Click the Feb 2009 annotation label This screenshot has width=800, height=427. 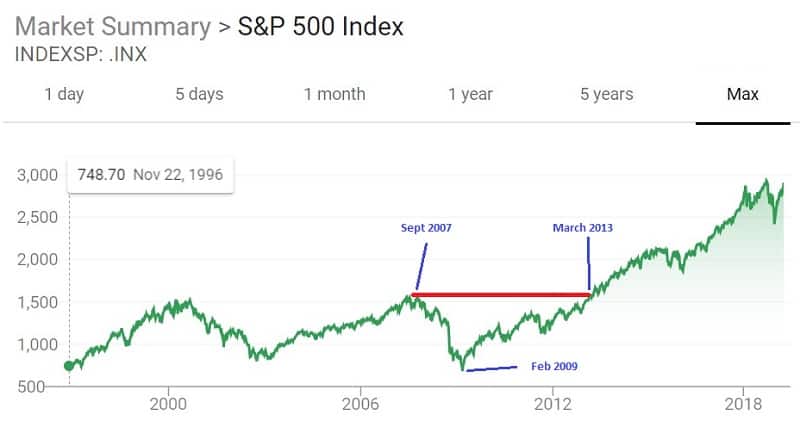[x=552, y=366]
